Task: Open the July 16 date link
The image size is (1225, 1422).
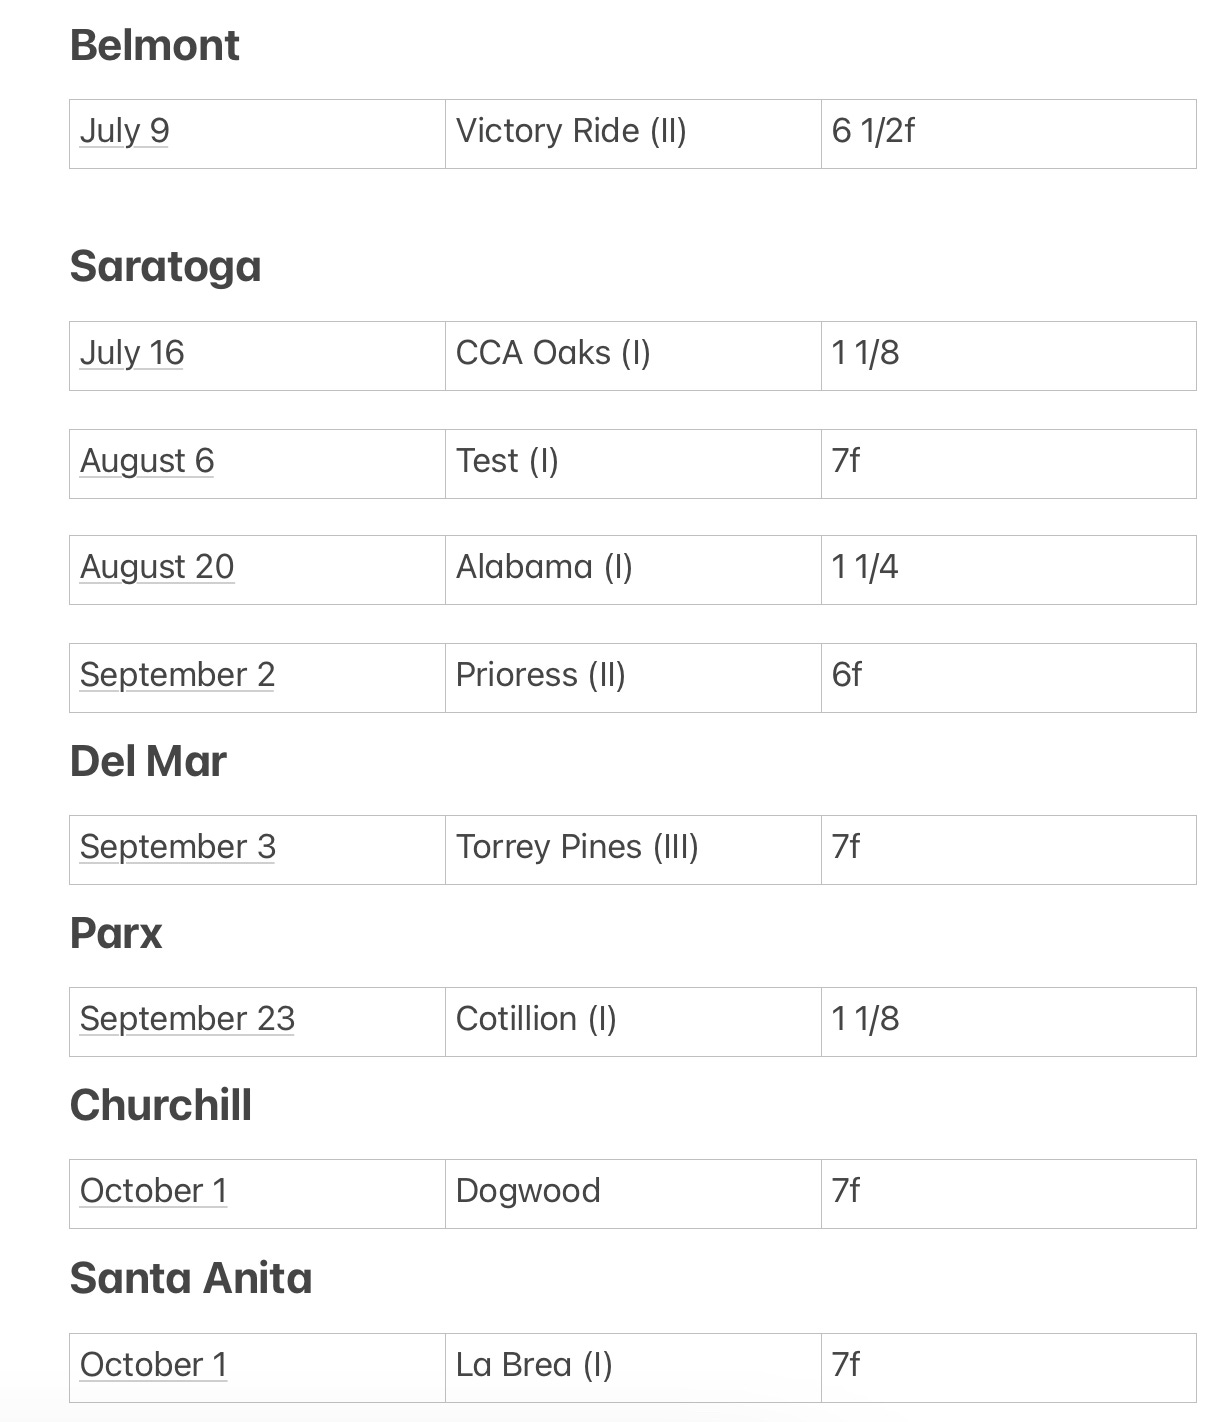Action: click(x=132, y=353)
